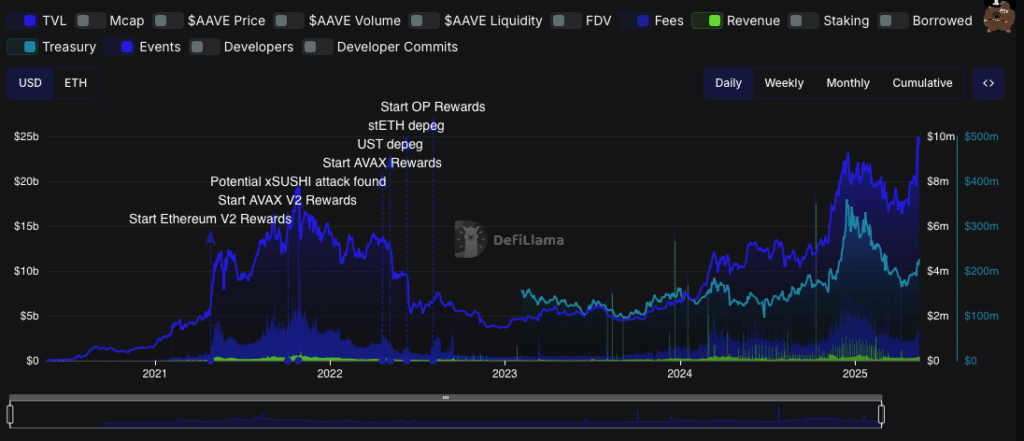Grab the left range slider handle
The image size is (1024, 441).
[x=10, y=414]
